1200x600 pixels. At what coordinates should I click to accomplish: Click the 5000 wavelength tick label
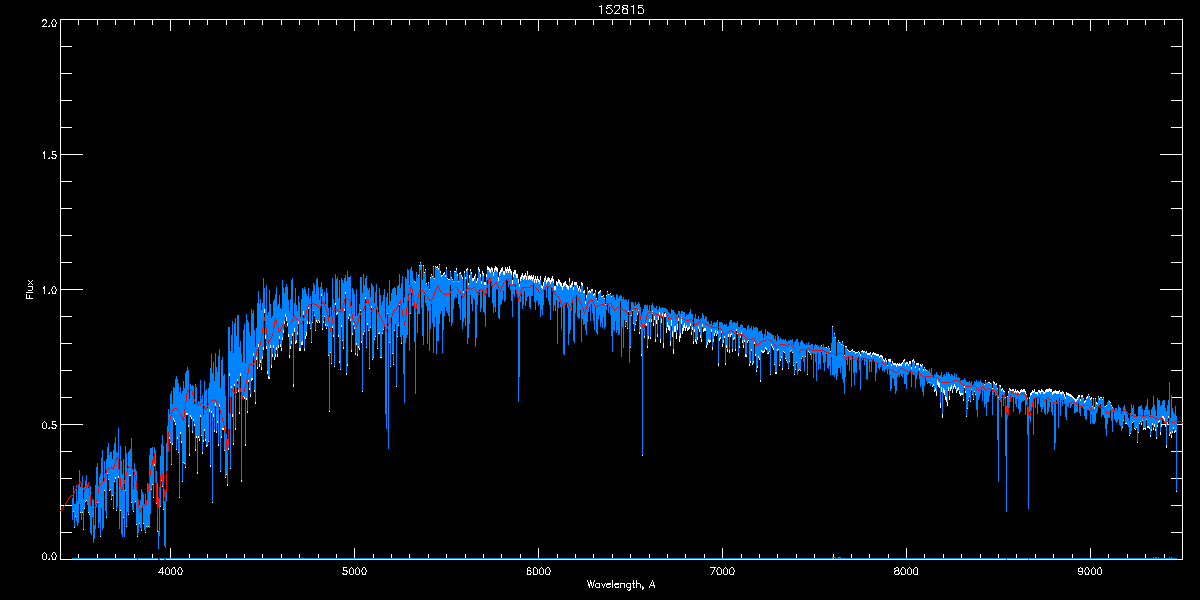354,573
